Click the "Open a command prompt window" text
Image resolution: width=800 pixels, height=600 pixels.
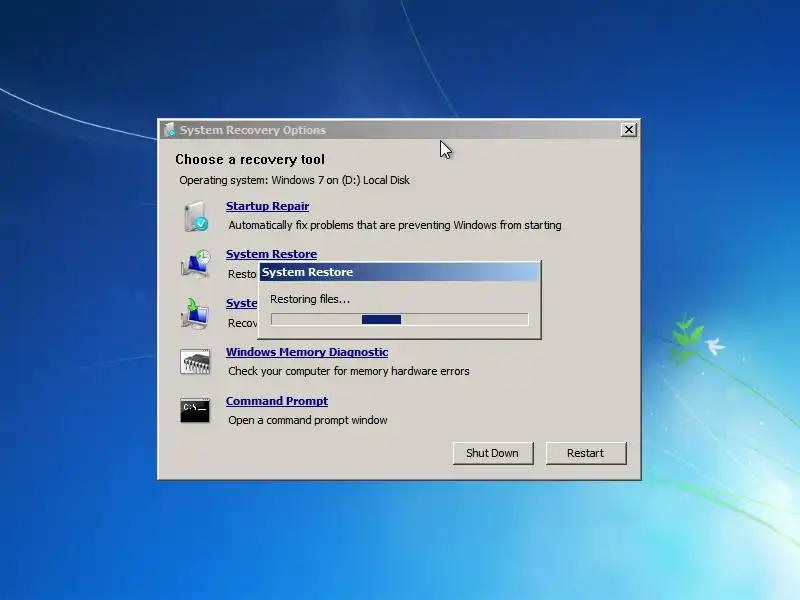pyautogui.click(x=308, y=420)
